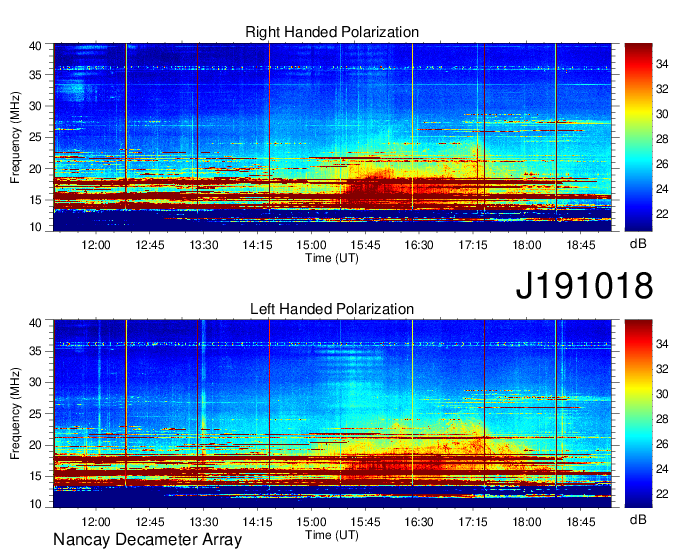This screenshot has height=552, width=680.
Task: Click "18:45" time tick under Left Handed plot
Action: click(x=581, y=522)
